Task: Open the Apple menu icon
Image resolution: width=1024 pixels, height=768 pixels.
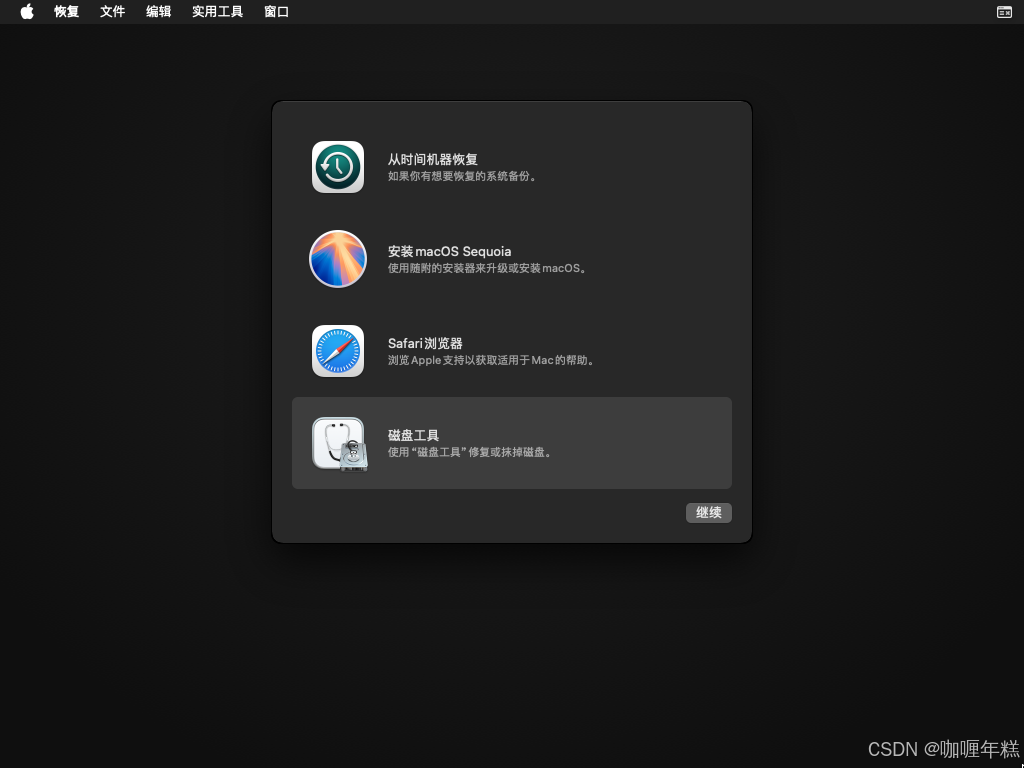Action: pos(27,11)
